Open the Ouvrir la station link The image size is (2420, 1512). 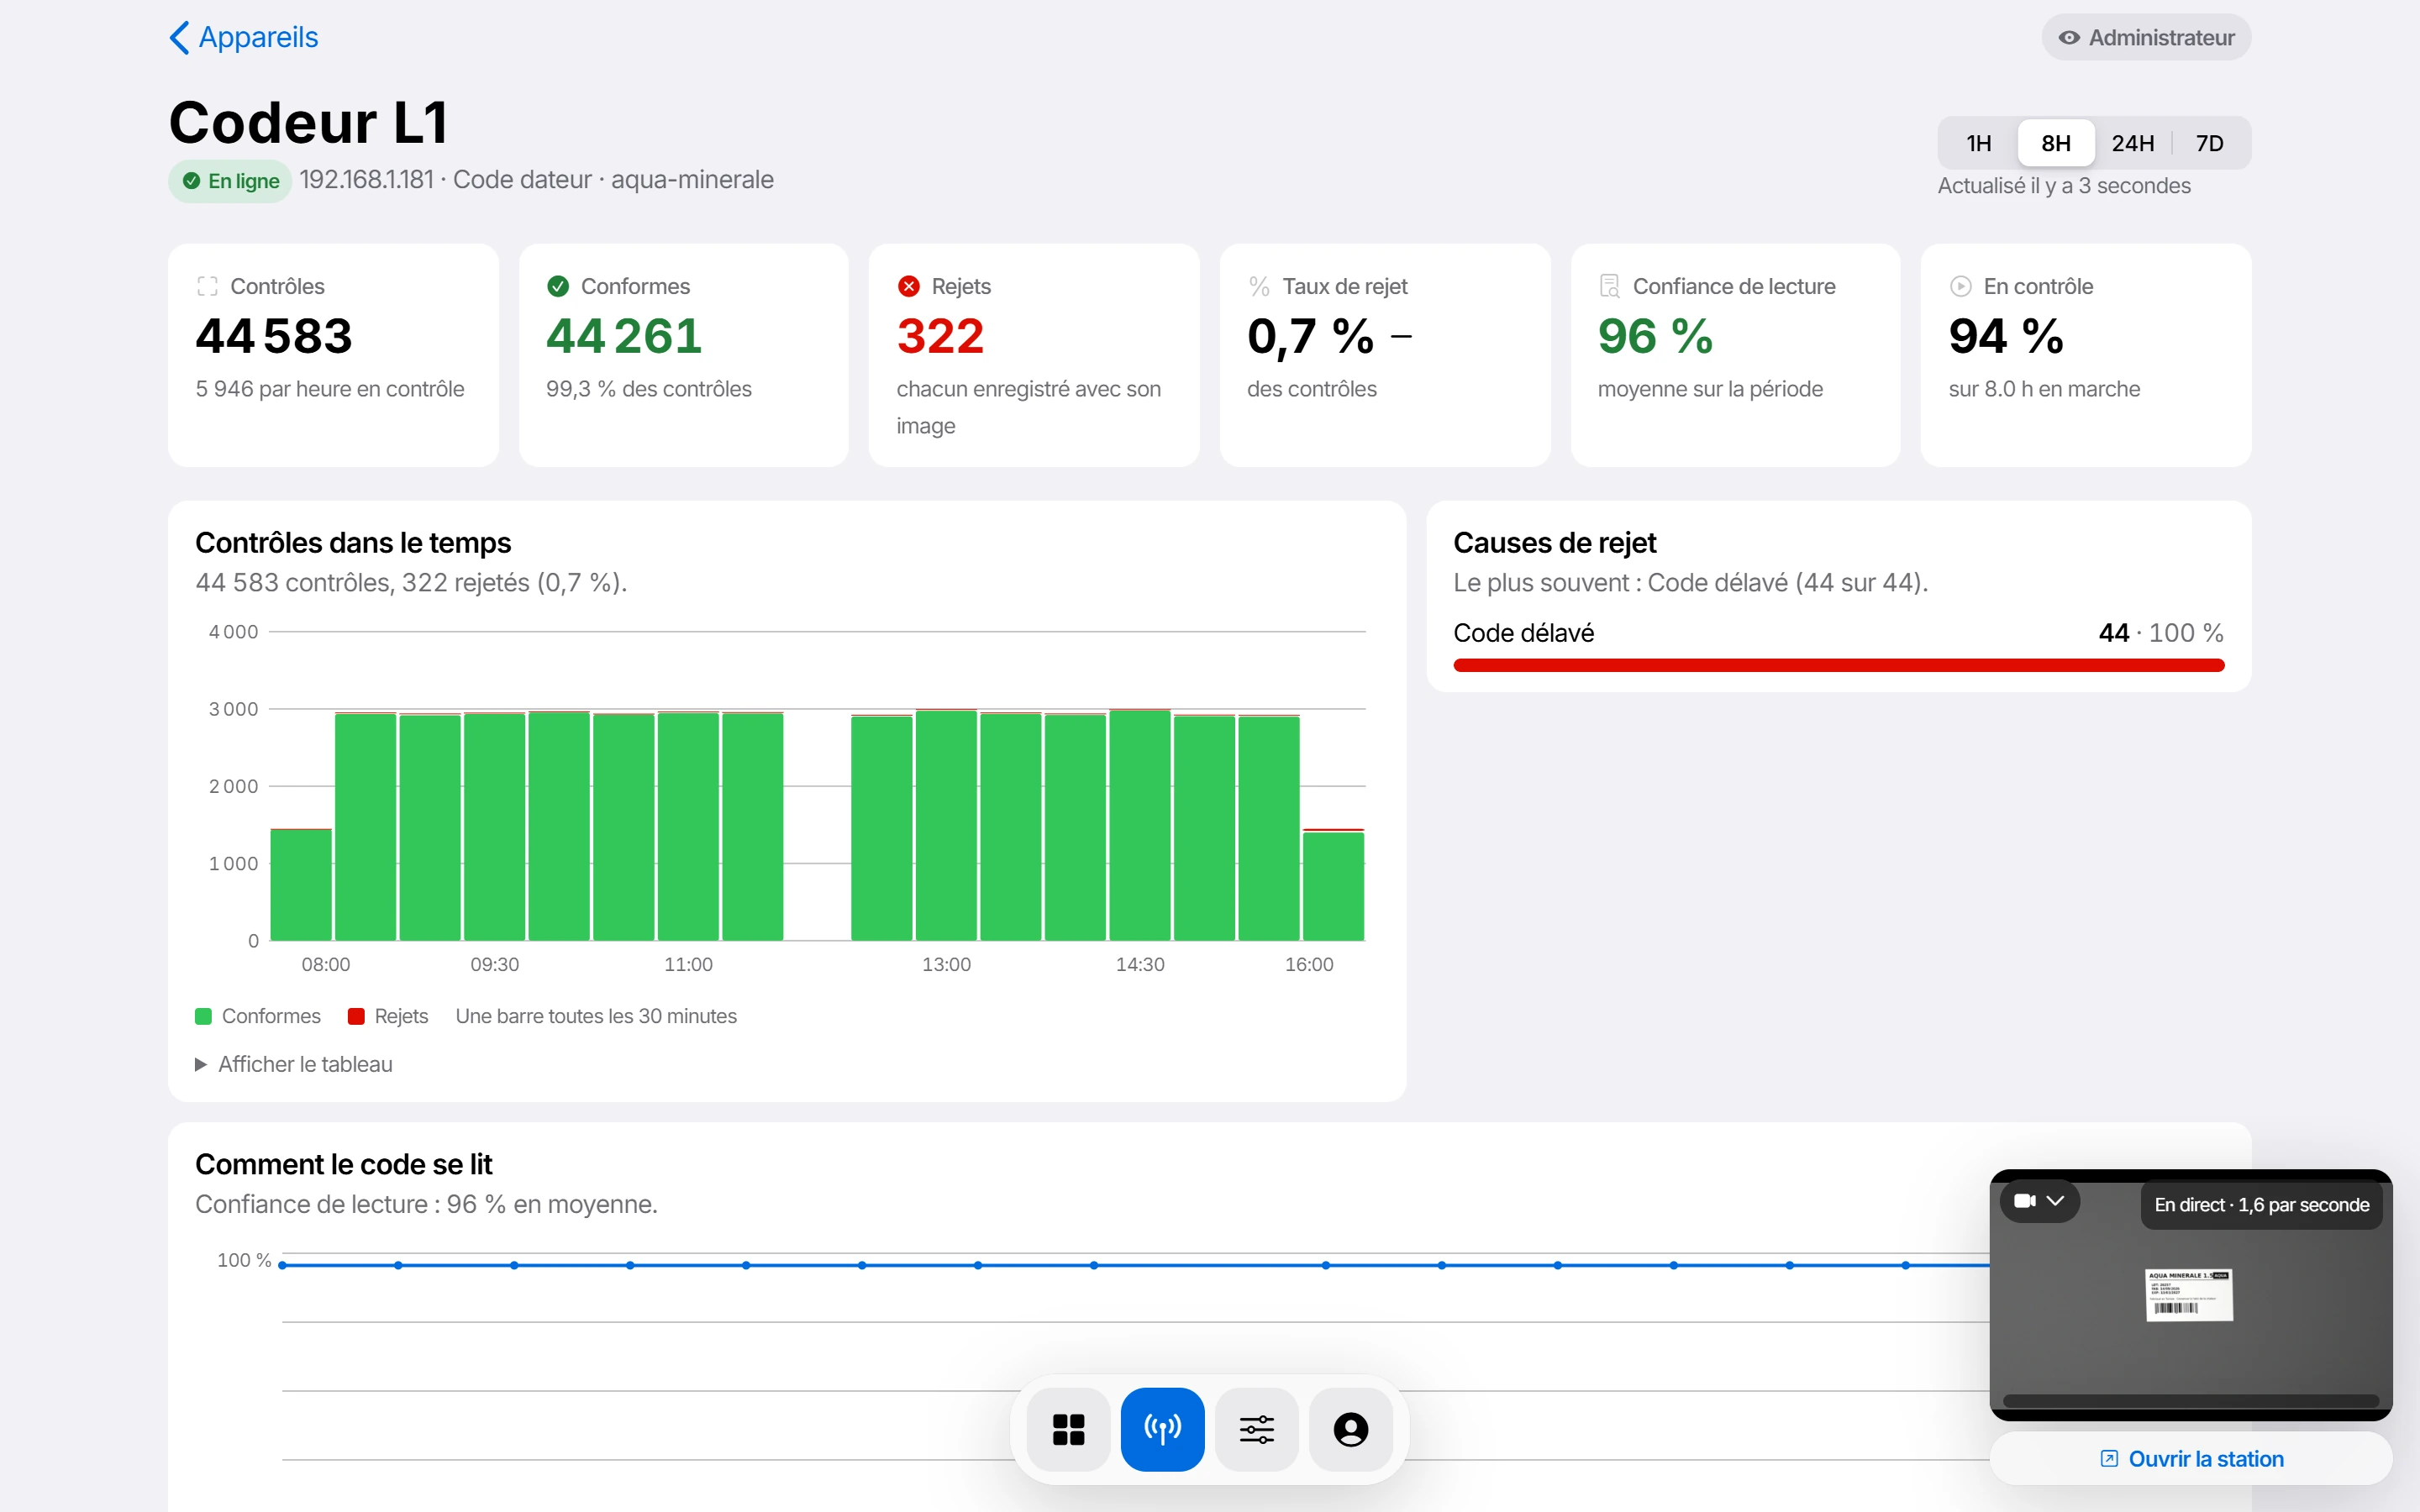(x=2191, y=1459)
